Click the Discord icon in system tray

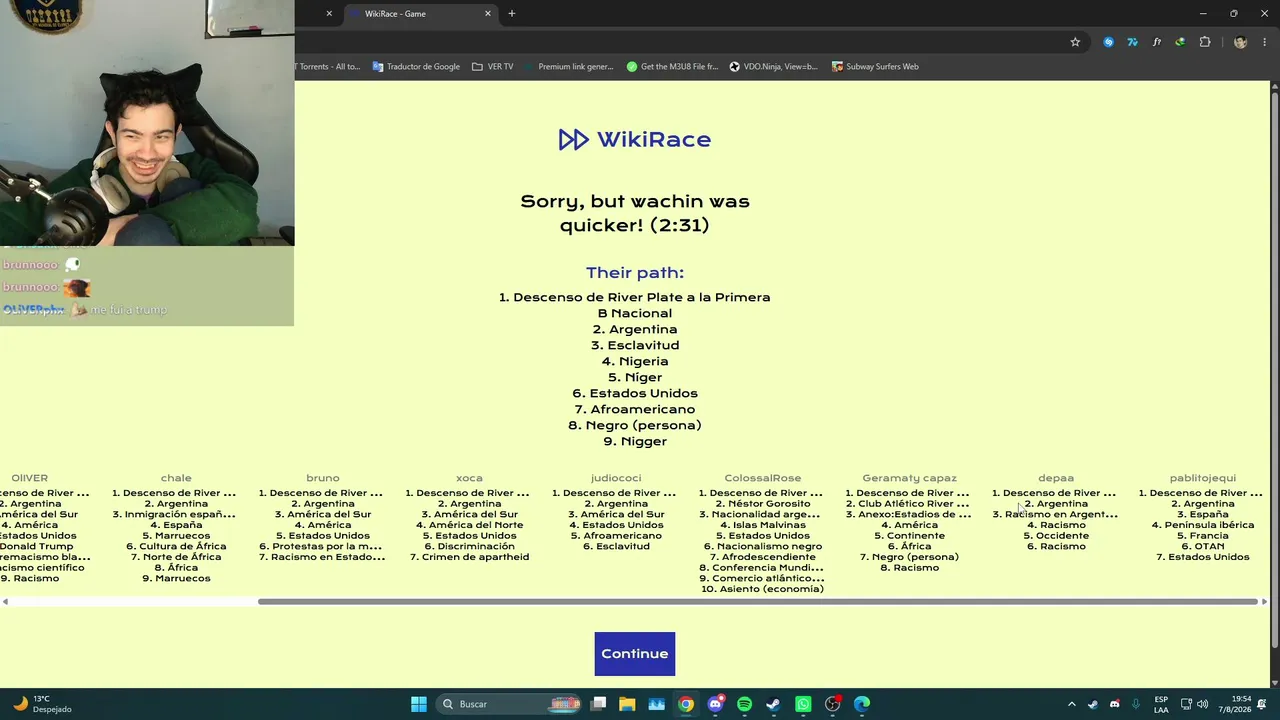1115,704
